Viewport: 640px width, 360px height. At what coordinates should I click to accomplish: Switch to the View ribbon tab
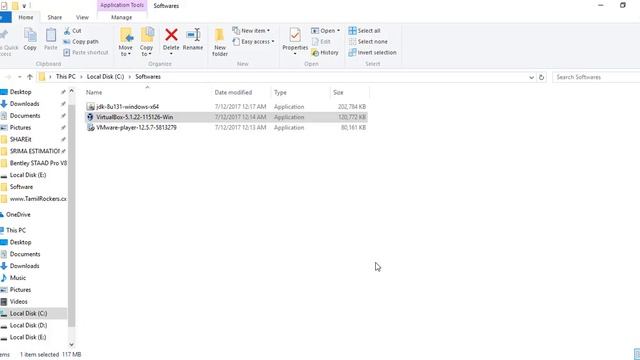(82, 18)
